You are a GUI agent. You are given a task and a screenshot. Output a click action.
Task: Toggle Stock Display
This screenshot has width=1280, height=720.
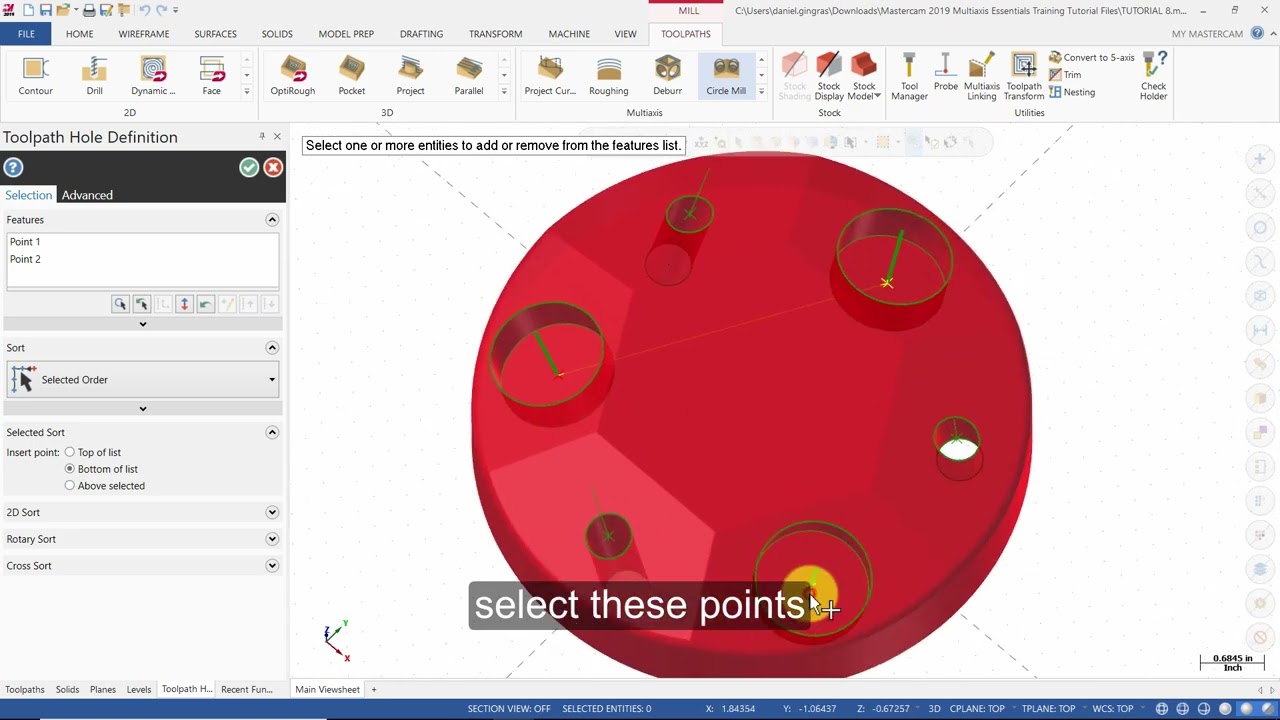(x=829, y=76)
